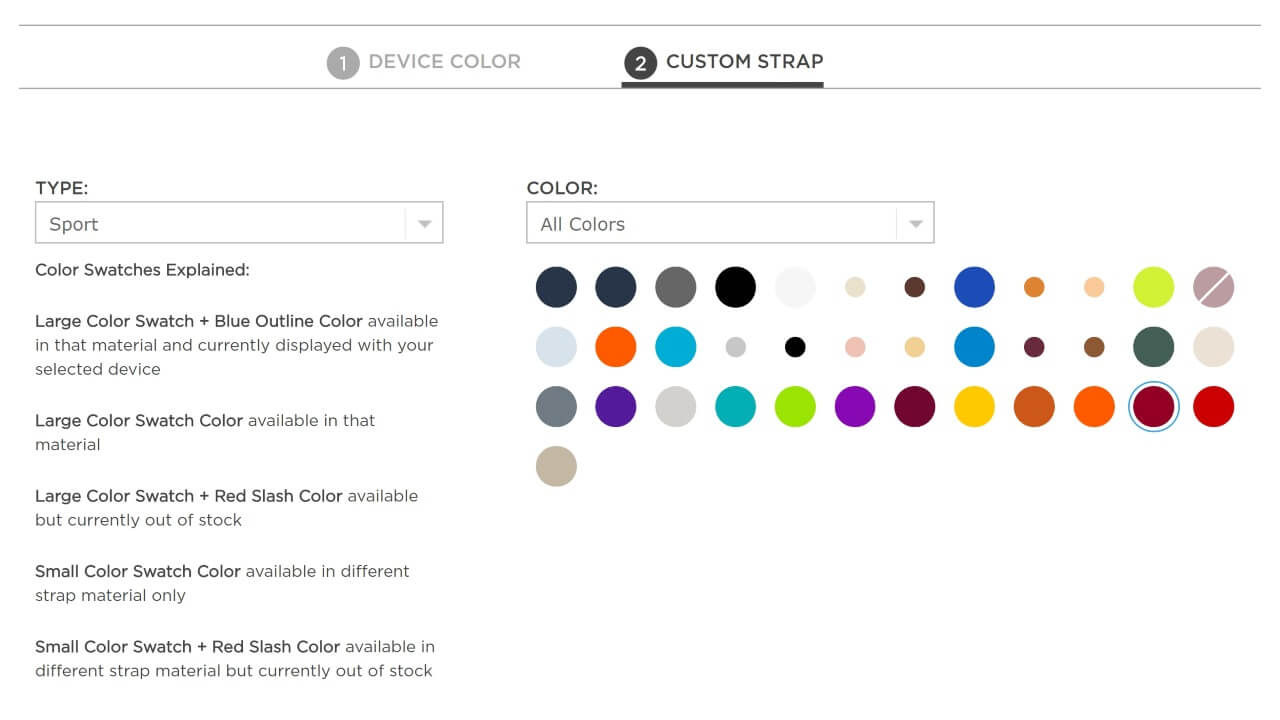Select the yellow-lime swatch in the first row
Viewport: 1280px width, 720px height.
pos(1153,287)
